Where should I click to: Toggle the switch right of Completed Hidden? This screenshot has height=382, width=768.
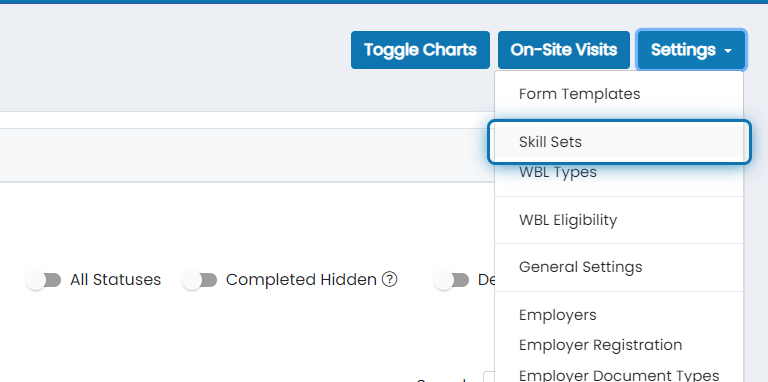[451, 280]
